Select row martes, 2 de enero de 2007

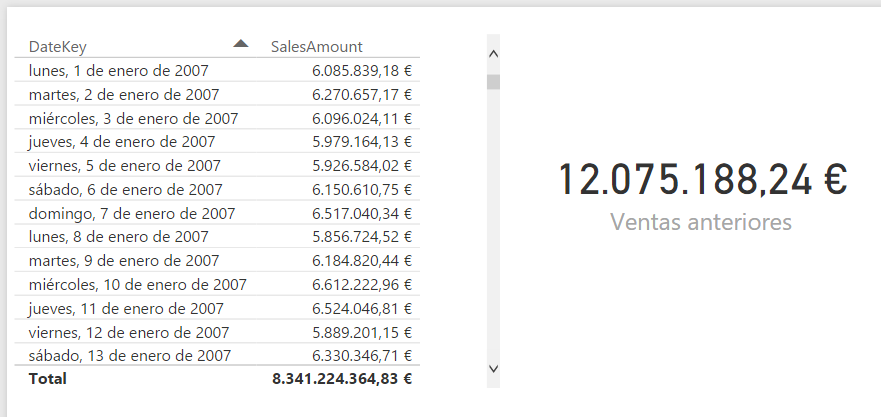pyautogui.click(x=217, y=94)
